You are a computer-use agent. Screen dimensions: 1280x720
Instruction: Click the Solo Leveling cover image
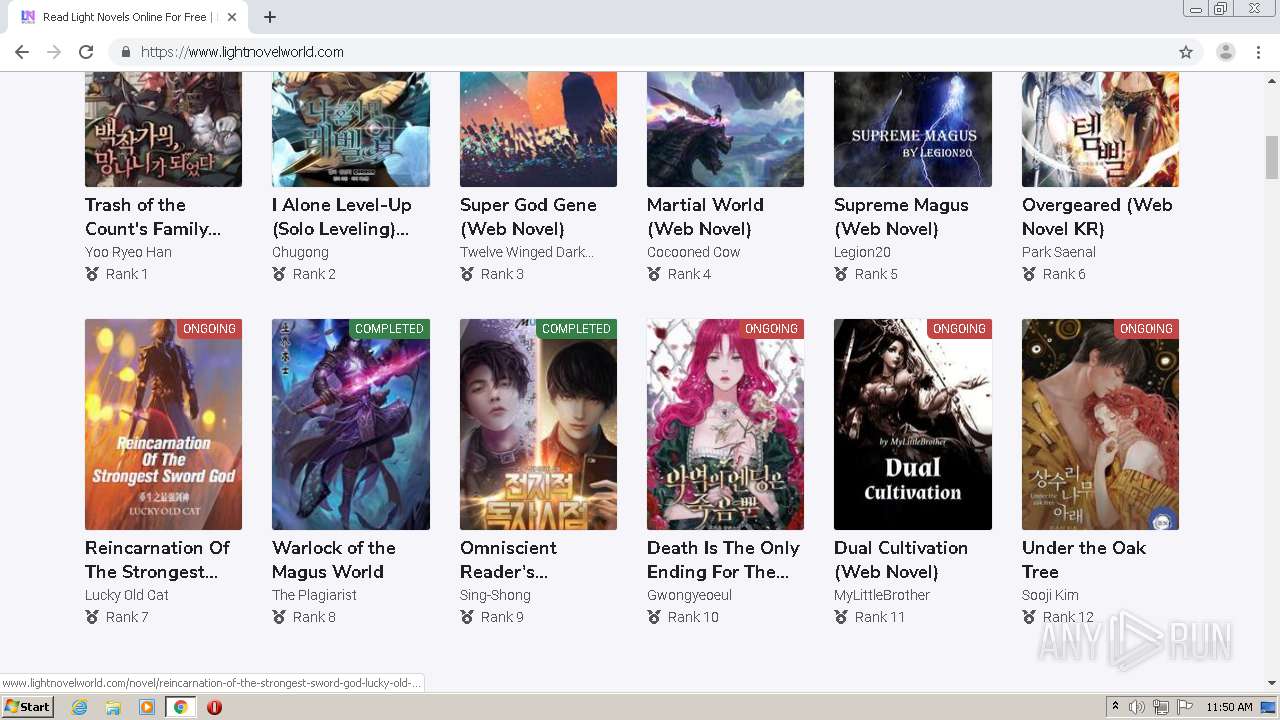click(351, 129)
